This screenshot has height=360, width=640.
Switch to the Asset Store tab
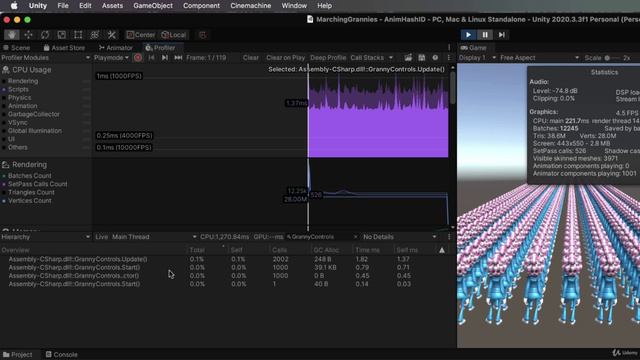pos(64,48)
